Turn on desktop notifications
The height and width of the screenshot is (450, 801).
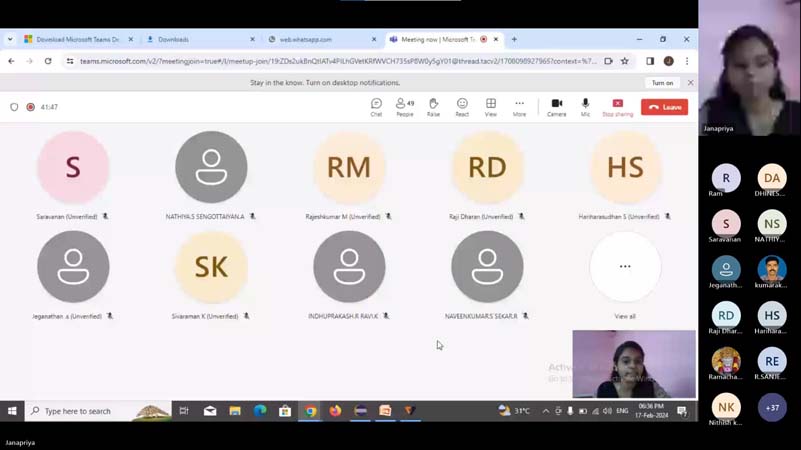pos(662,83)
